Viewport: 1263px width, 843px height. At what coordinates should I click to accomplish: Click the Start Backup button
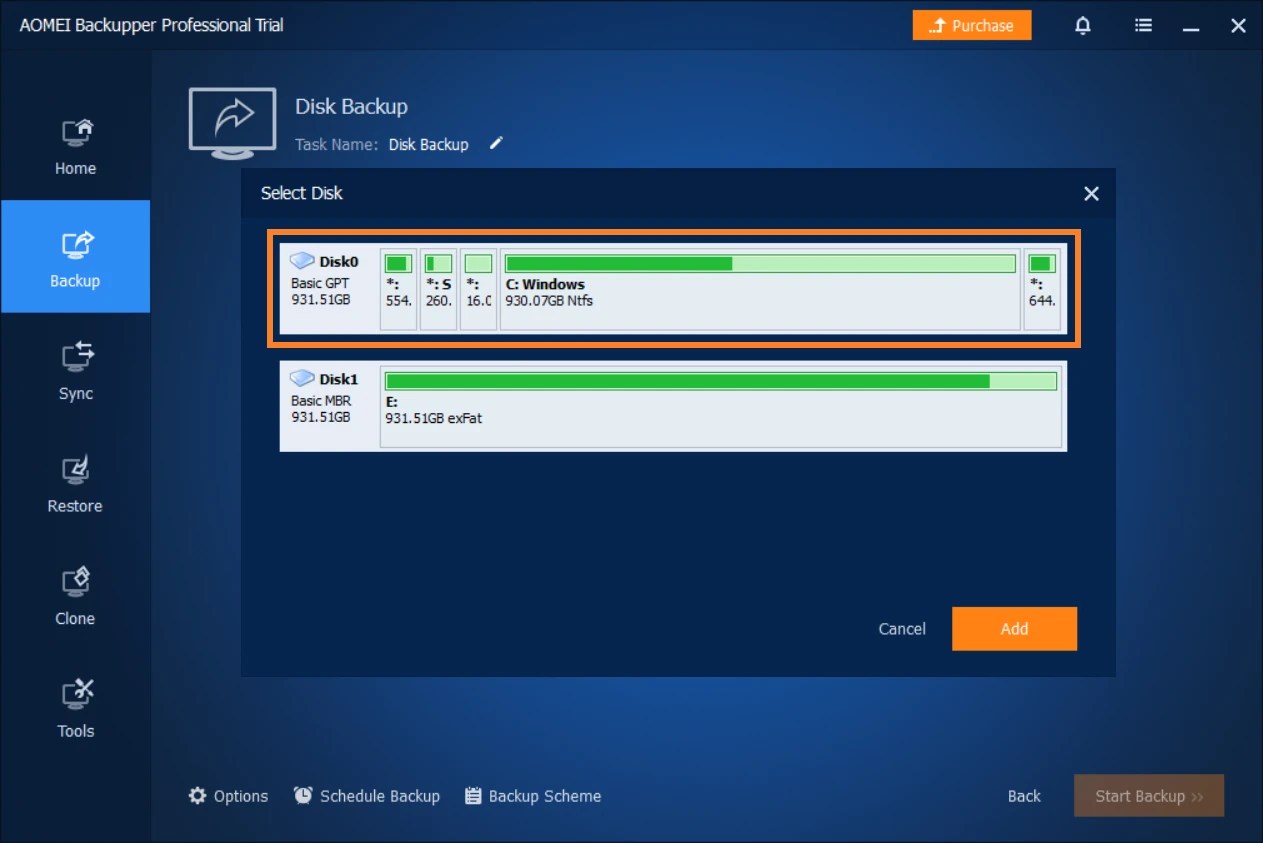click(x=1149, y=796)
